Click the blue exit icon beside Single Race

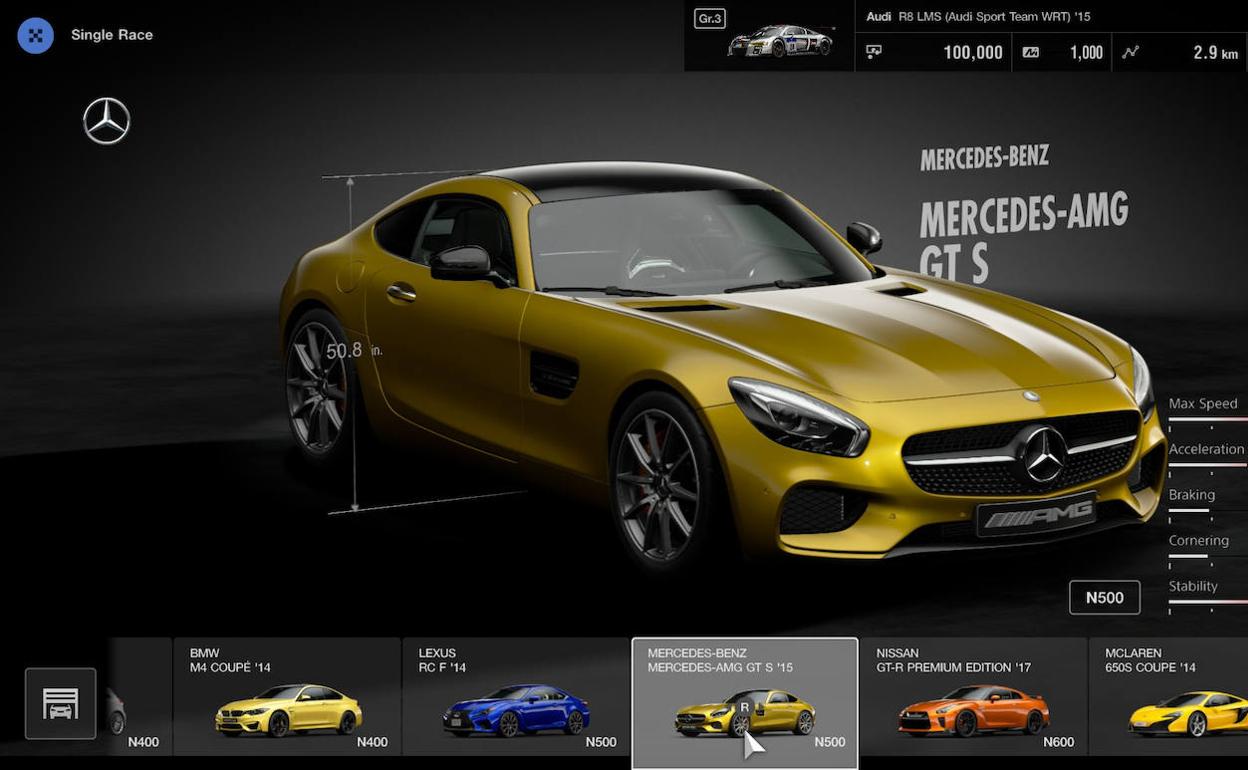[x=35, y=35]
